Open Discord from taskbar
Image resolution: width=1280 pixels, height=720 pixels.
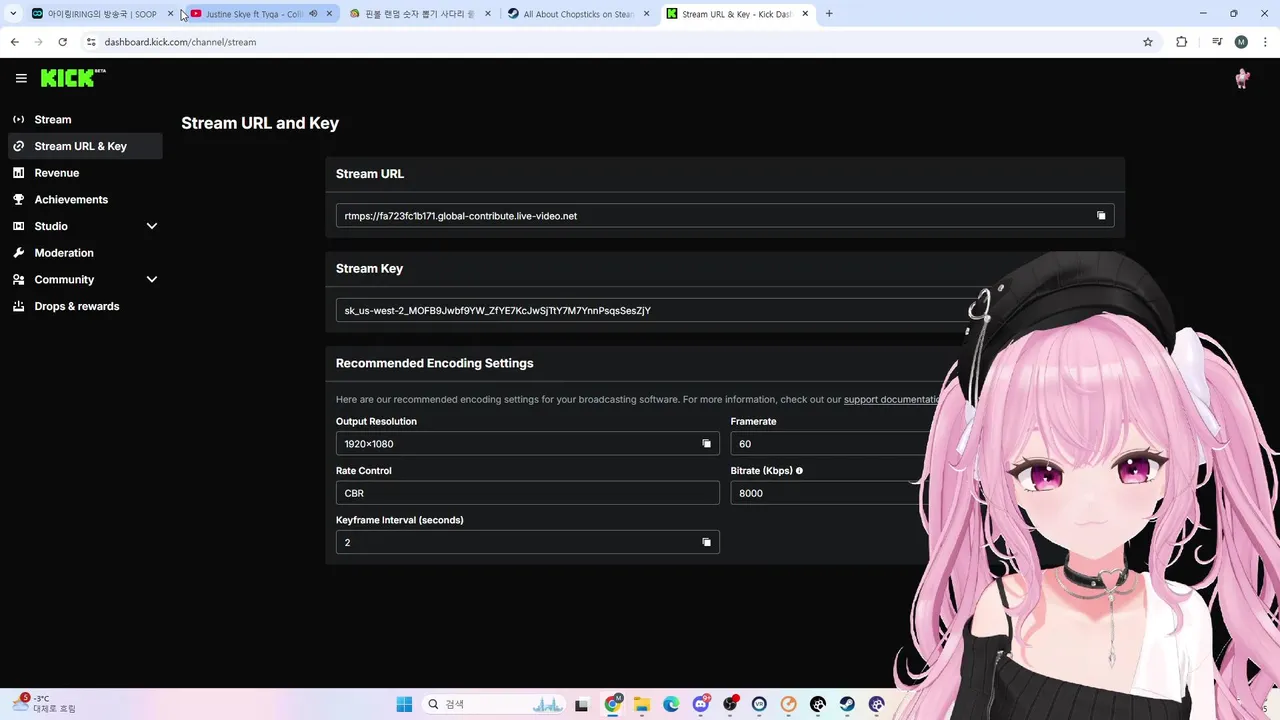tap(701, 704)
